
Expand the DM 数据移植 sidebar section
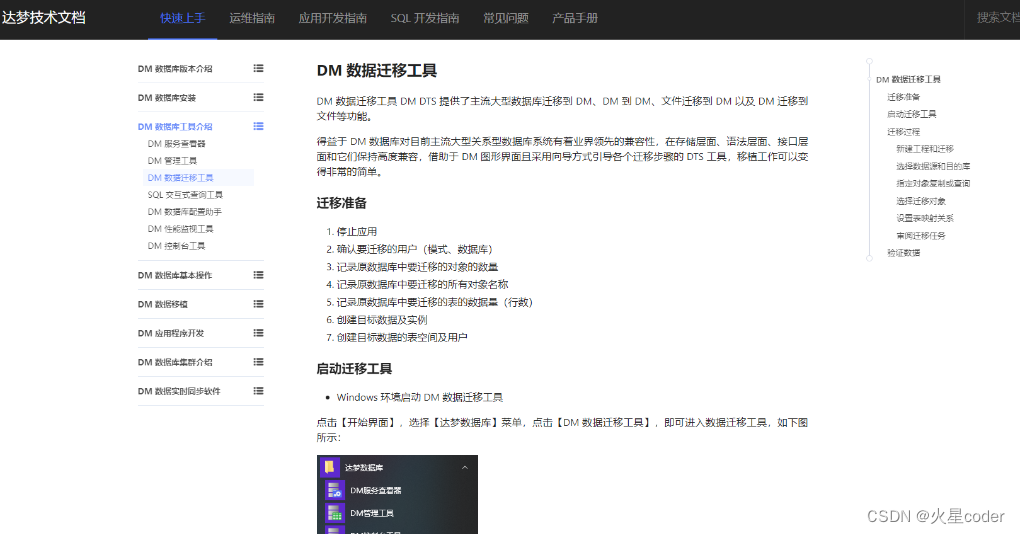163,304
